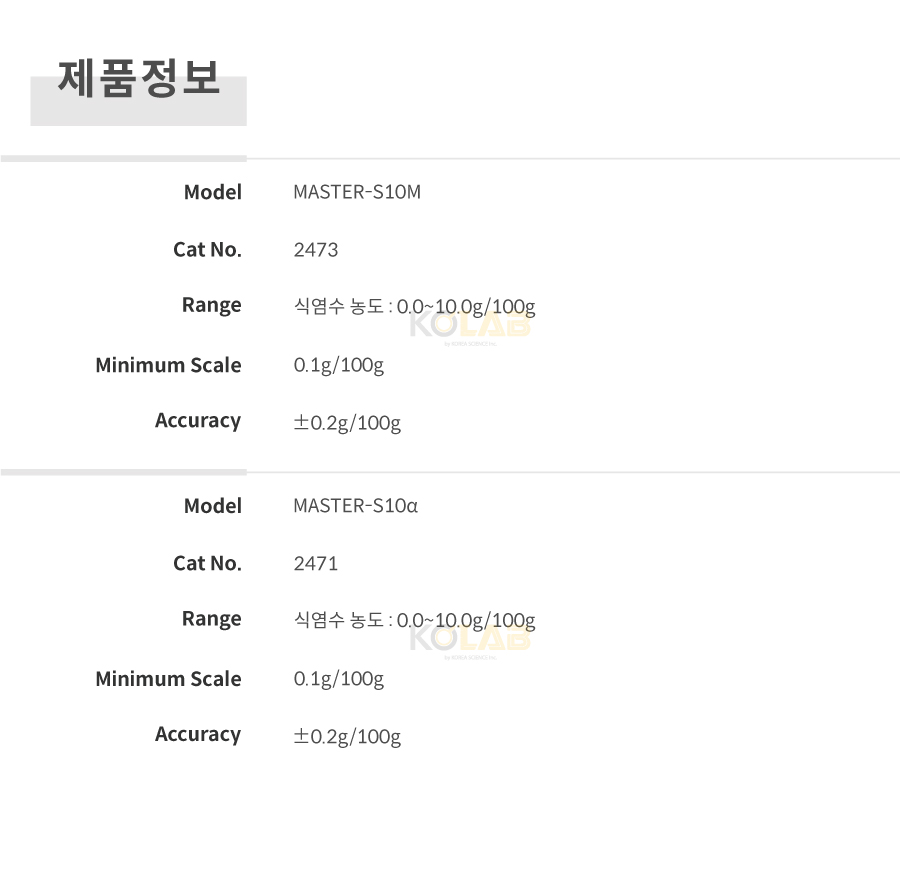Click the first Model label
Screen dimensions: 900x895
213,192
